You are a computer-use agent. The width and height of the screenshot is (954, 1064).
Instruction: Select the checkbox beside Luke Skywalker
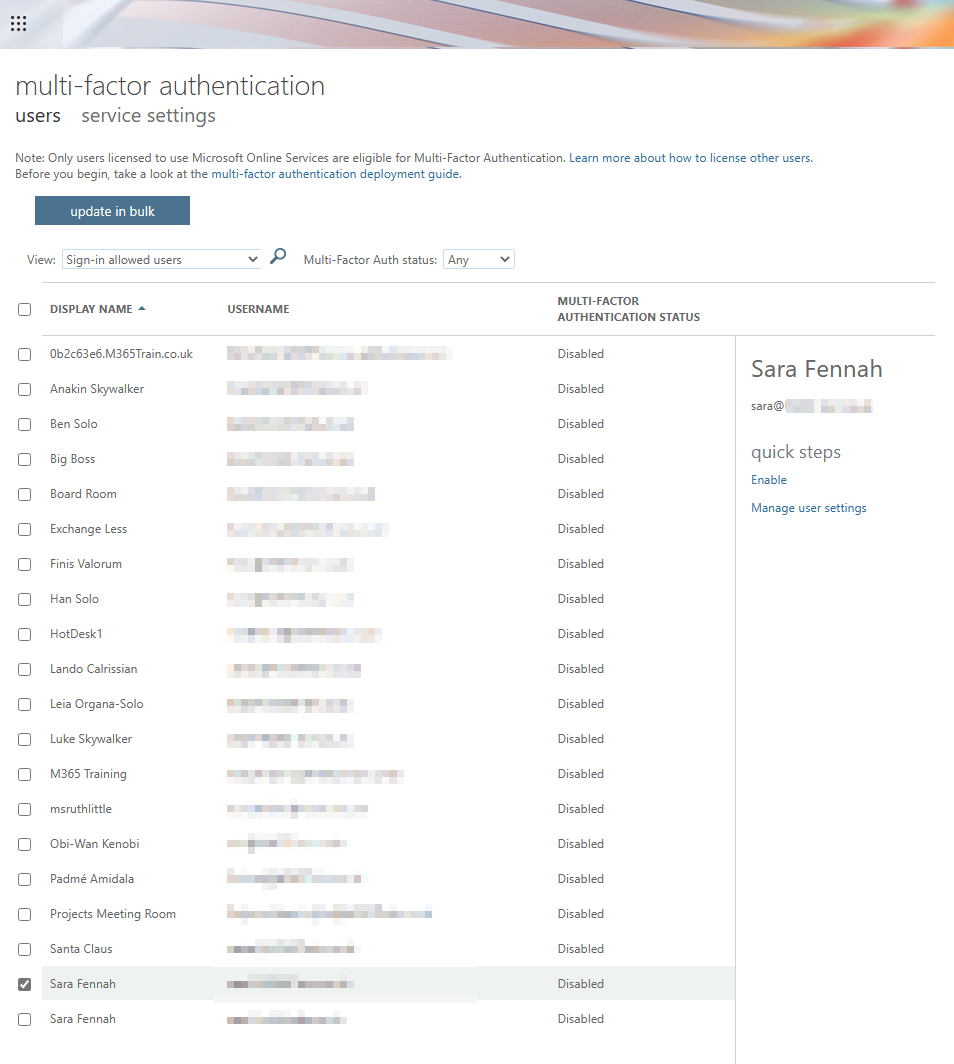[25, 739]
